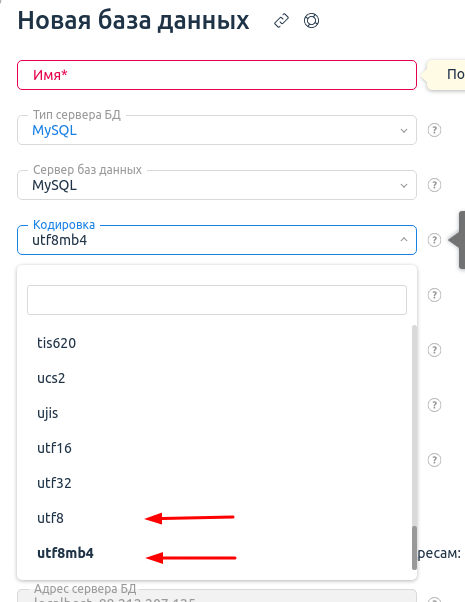
Task: Click the help icon beside the dropdown search box
Action: (434, 295)
